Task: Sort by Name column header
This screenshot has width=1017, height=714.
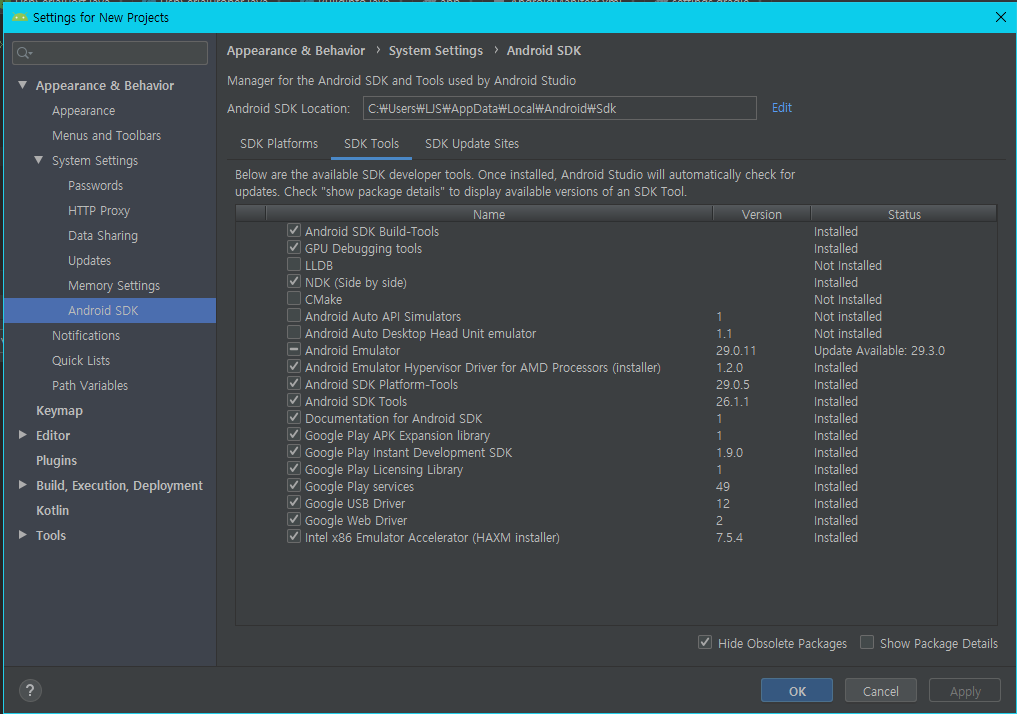Action: [x=489, y=214]
